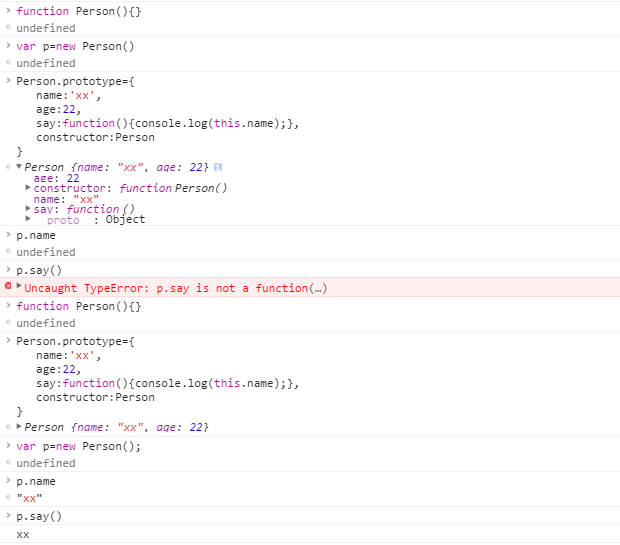Click the first 'p.name' input line
Viewport: 620px width, 545px height.
(36, 235)
